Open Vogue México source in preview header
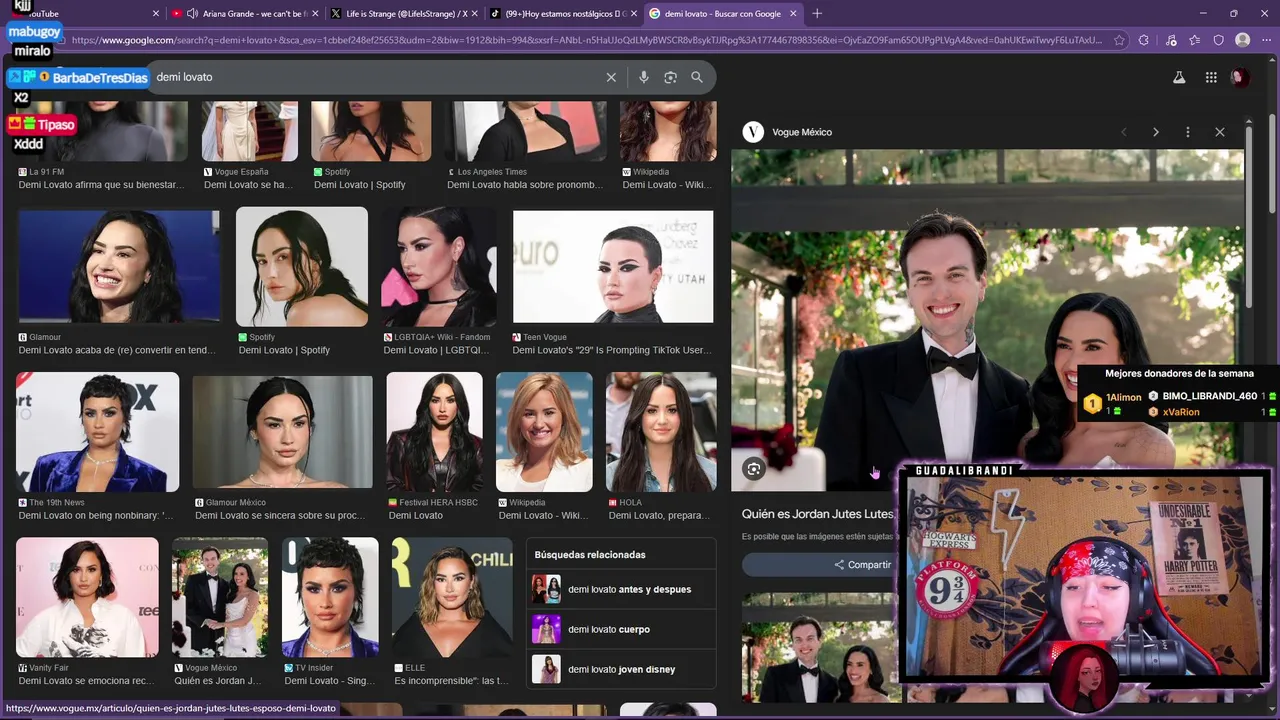 click(x=788, y=132)
